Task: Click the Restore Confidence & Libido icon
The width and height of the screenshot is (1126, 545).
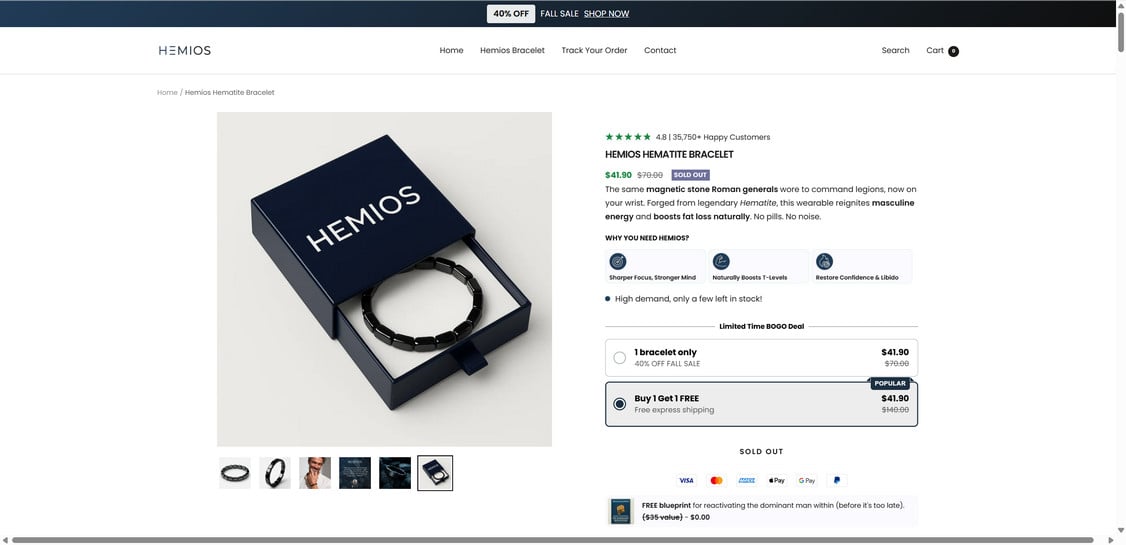Action: click(824, 261)
